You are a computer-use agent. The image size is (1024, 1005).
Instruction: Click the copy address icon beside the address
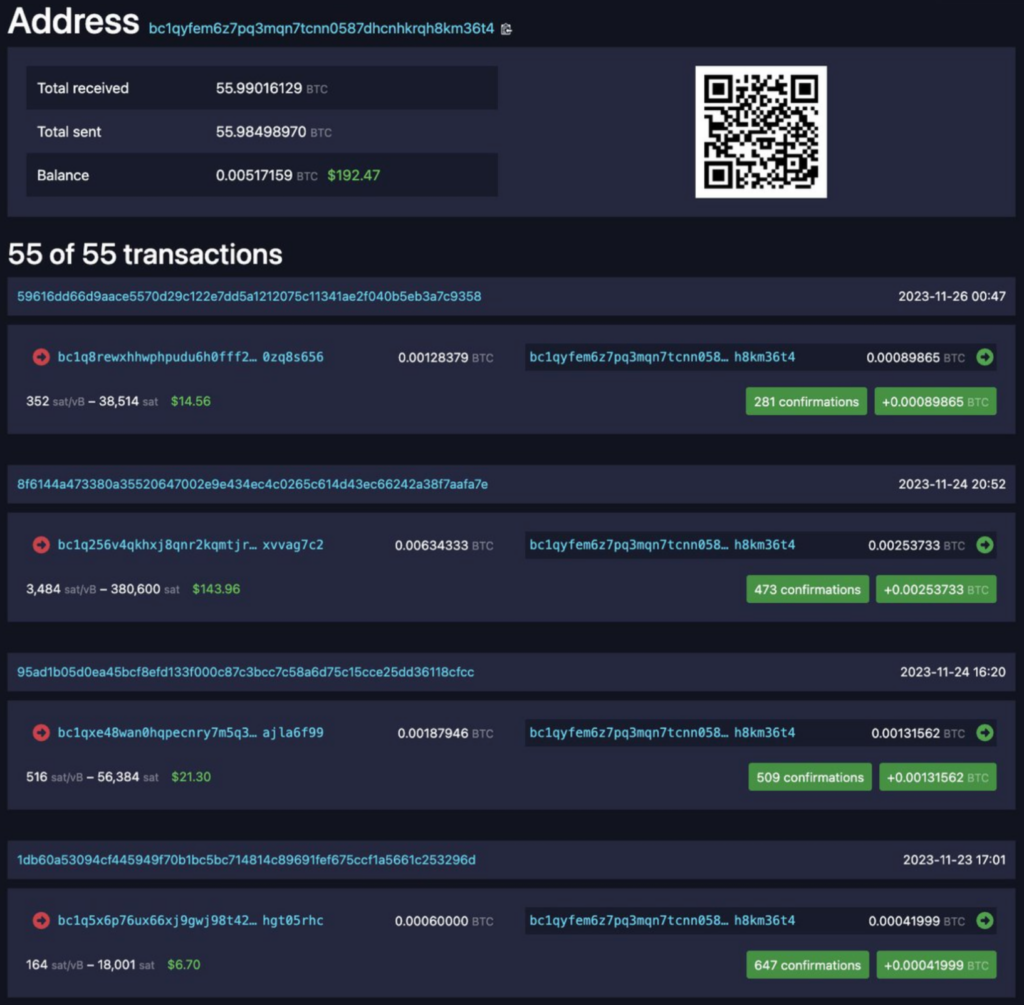pos(506,29)
